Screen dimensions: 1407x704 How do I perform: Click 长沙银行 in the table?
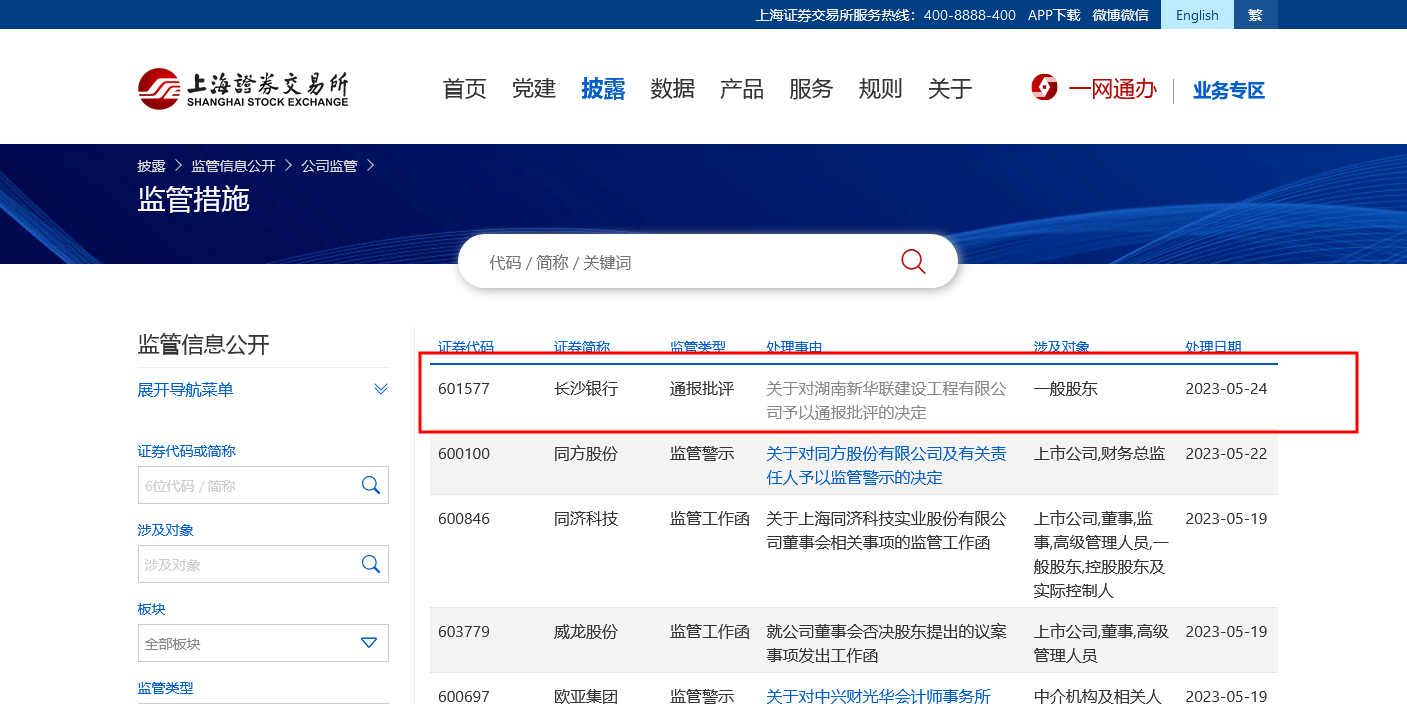point(586,389)
